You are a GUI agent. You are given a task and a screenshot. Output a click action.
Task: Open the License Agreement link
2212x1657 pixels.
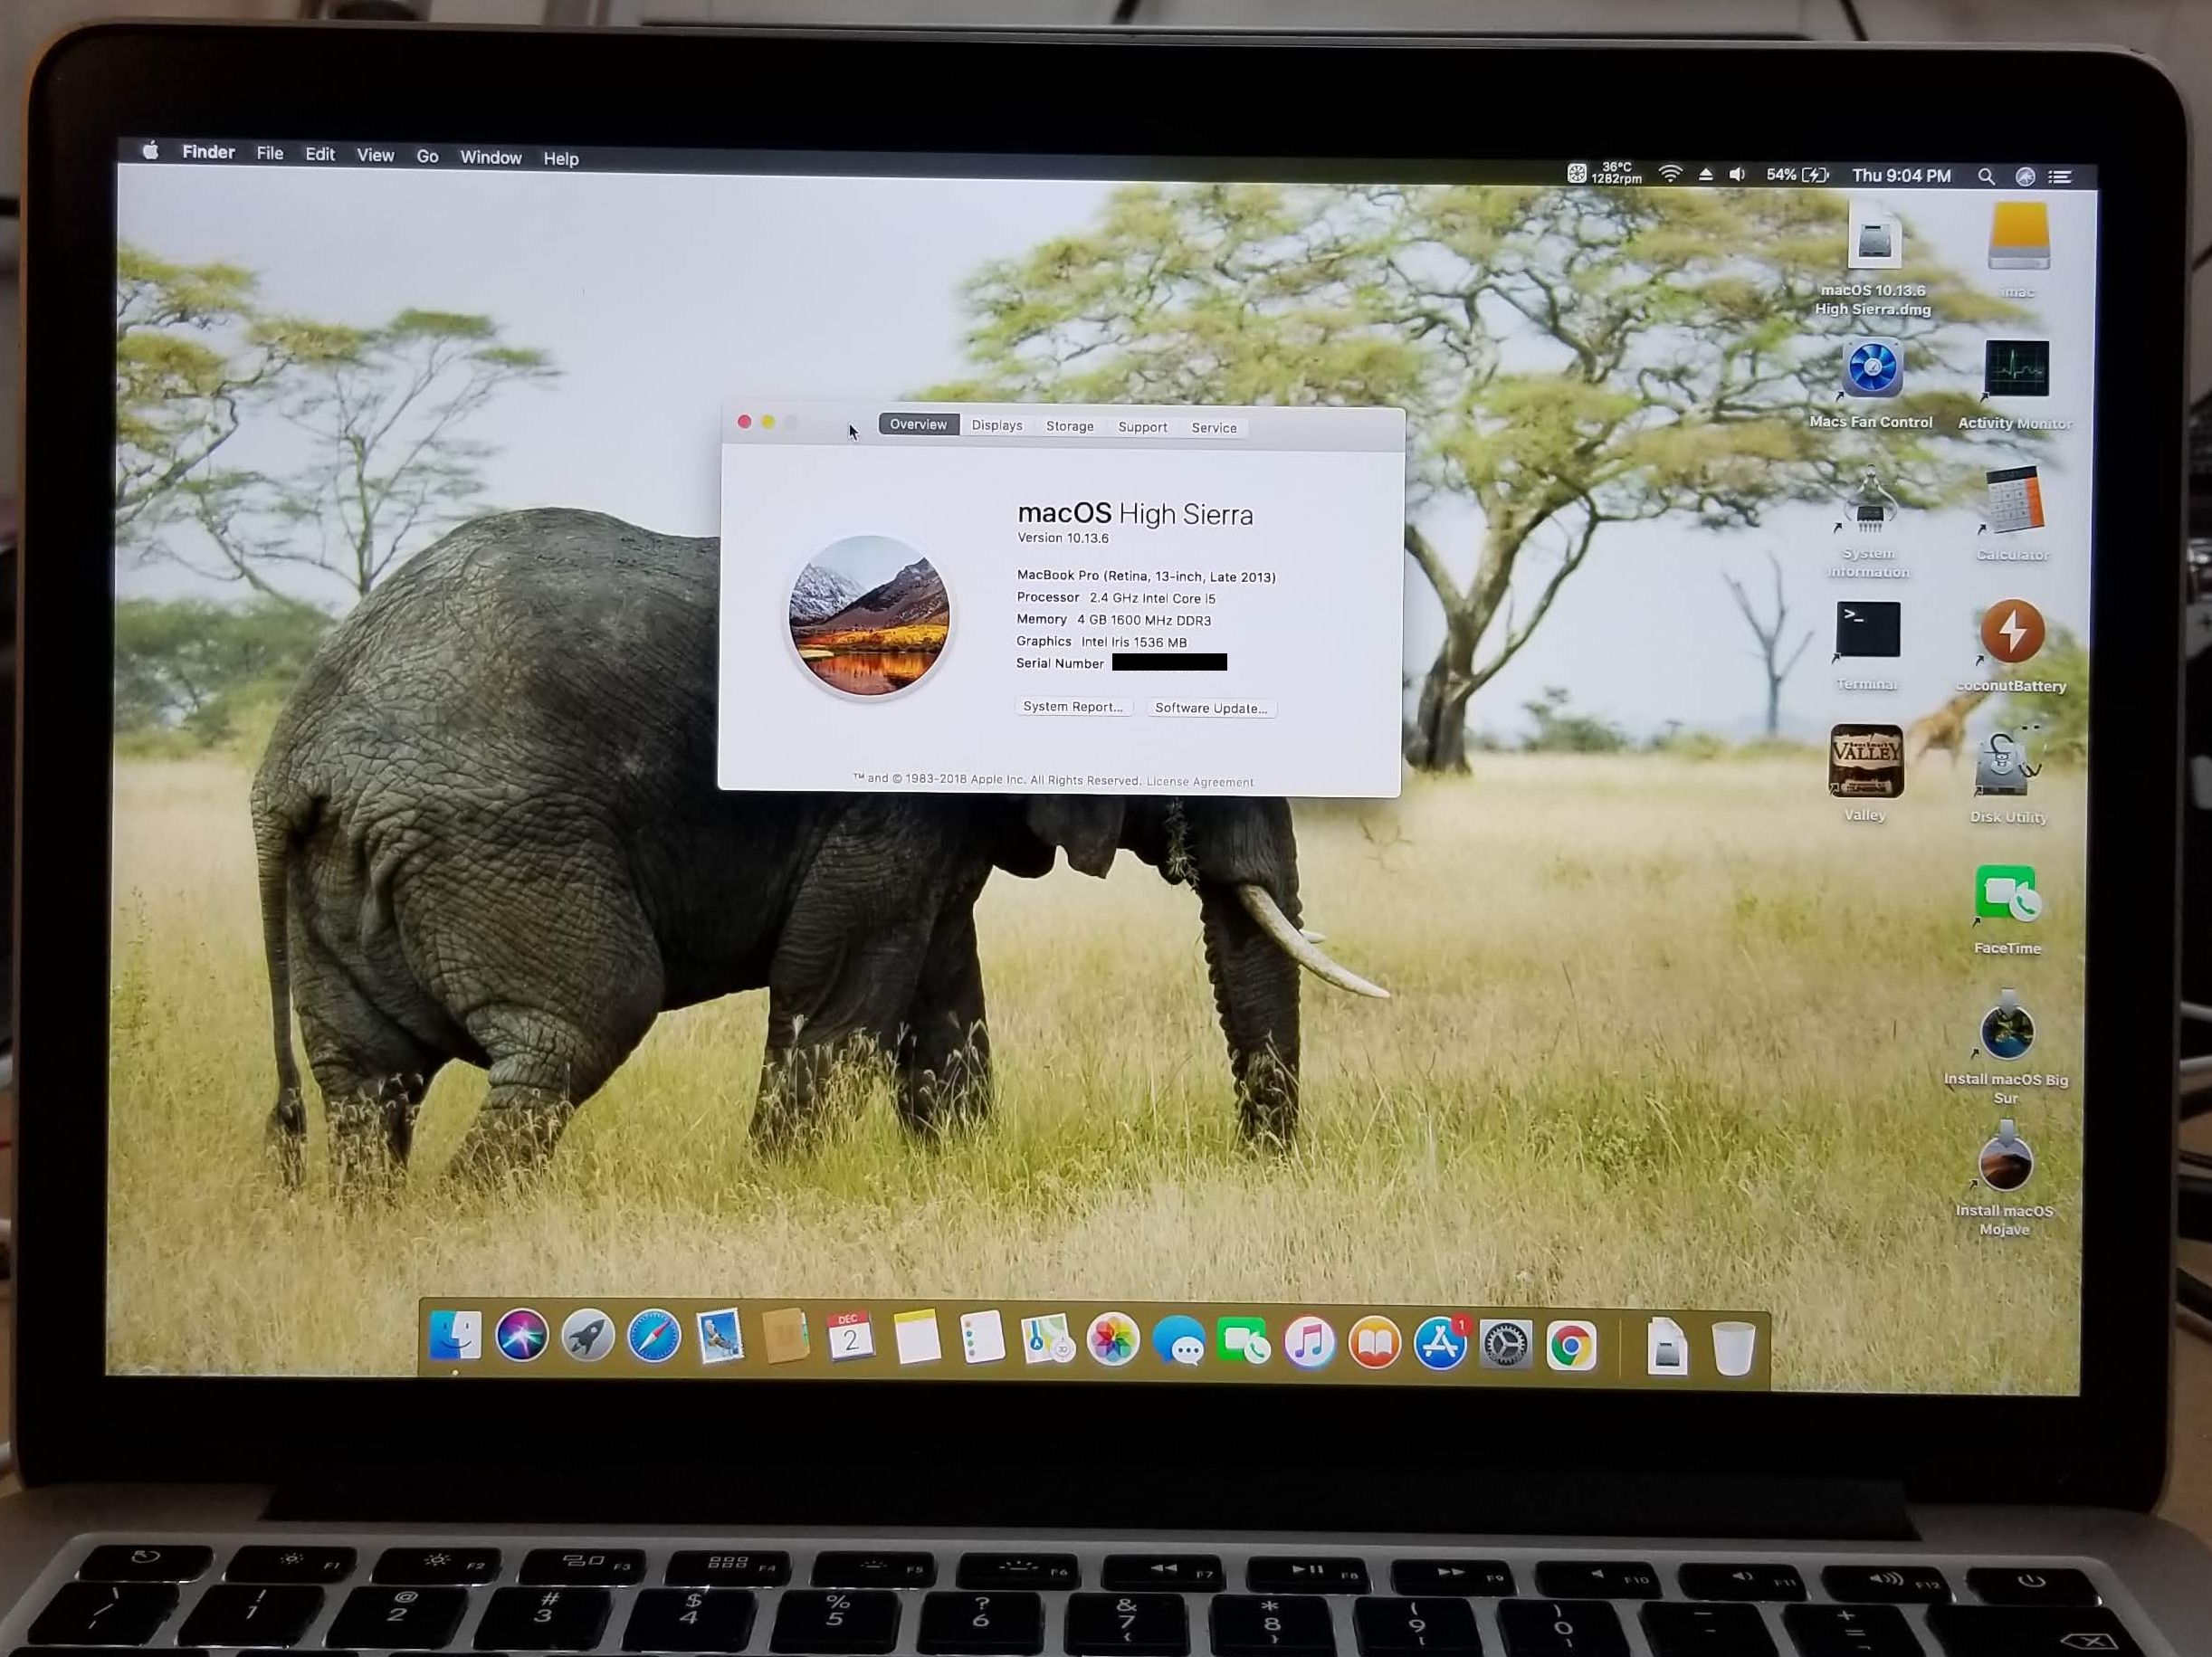point(1199,782)
